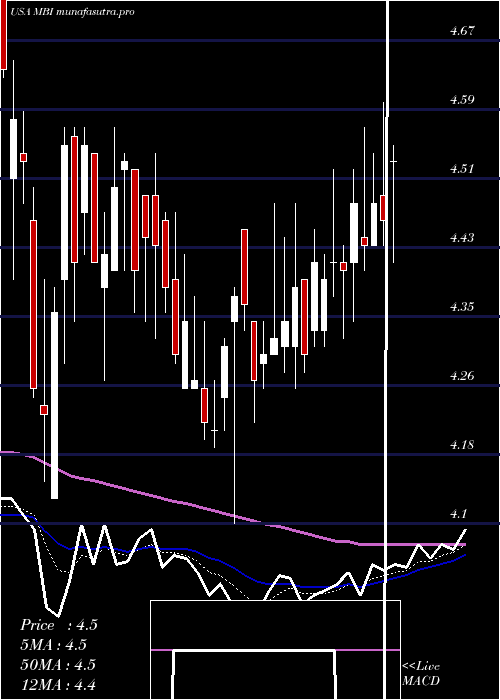Click the 4.43 price axis label

click(462, 238)
